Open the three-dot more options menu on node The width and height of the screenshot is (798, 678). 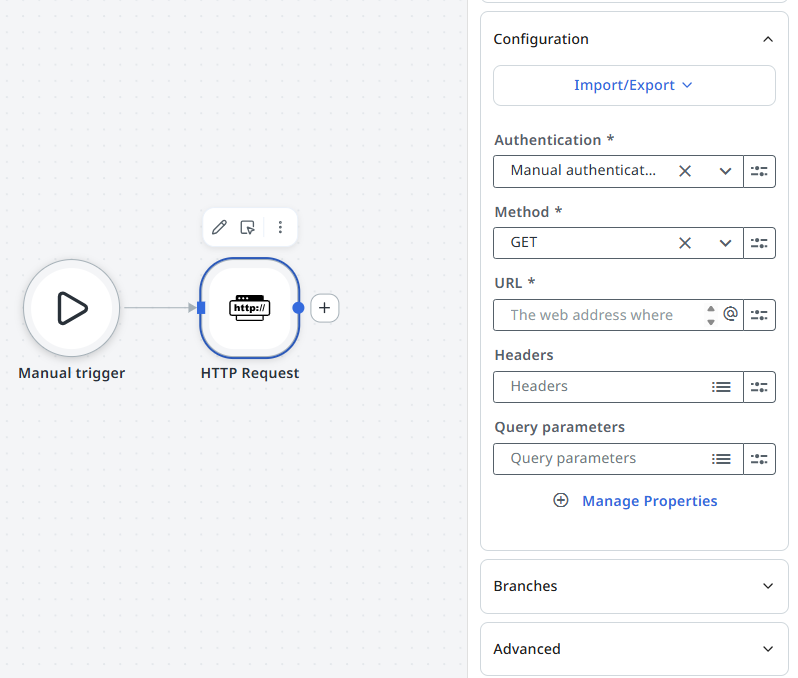pos(280,227)
